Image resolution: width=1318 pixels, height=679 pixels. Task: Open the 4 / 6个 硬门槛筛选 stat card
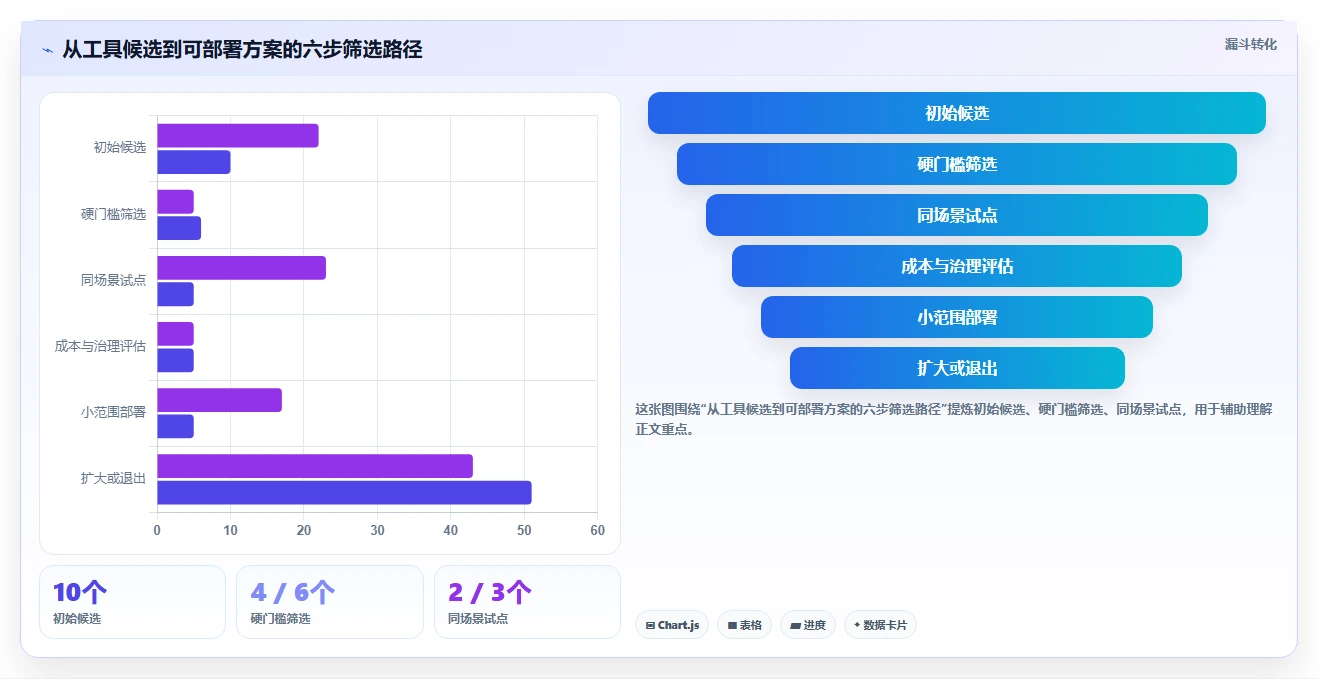pyautogui.click(x=330, y=602)
